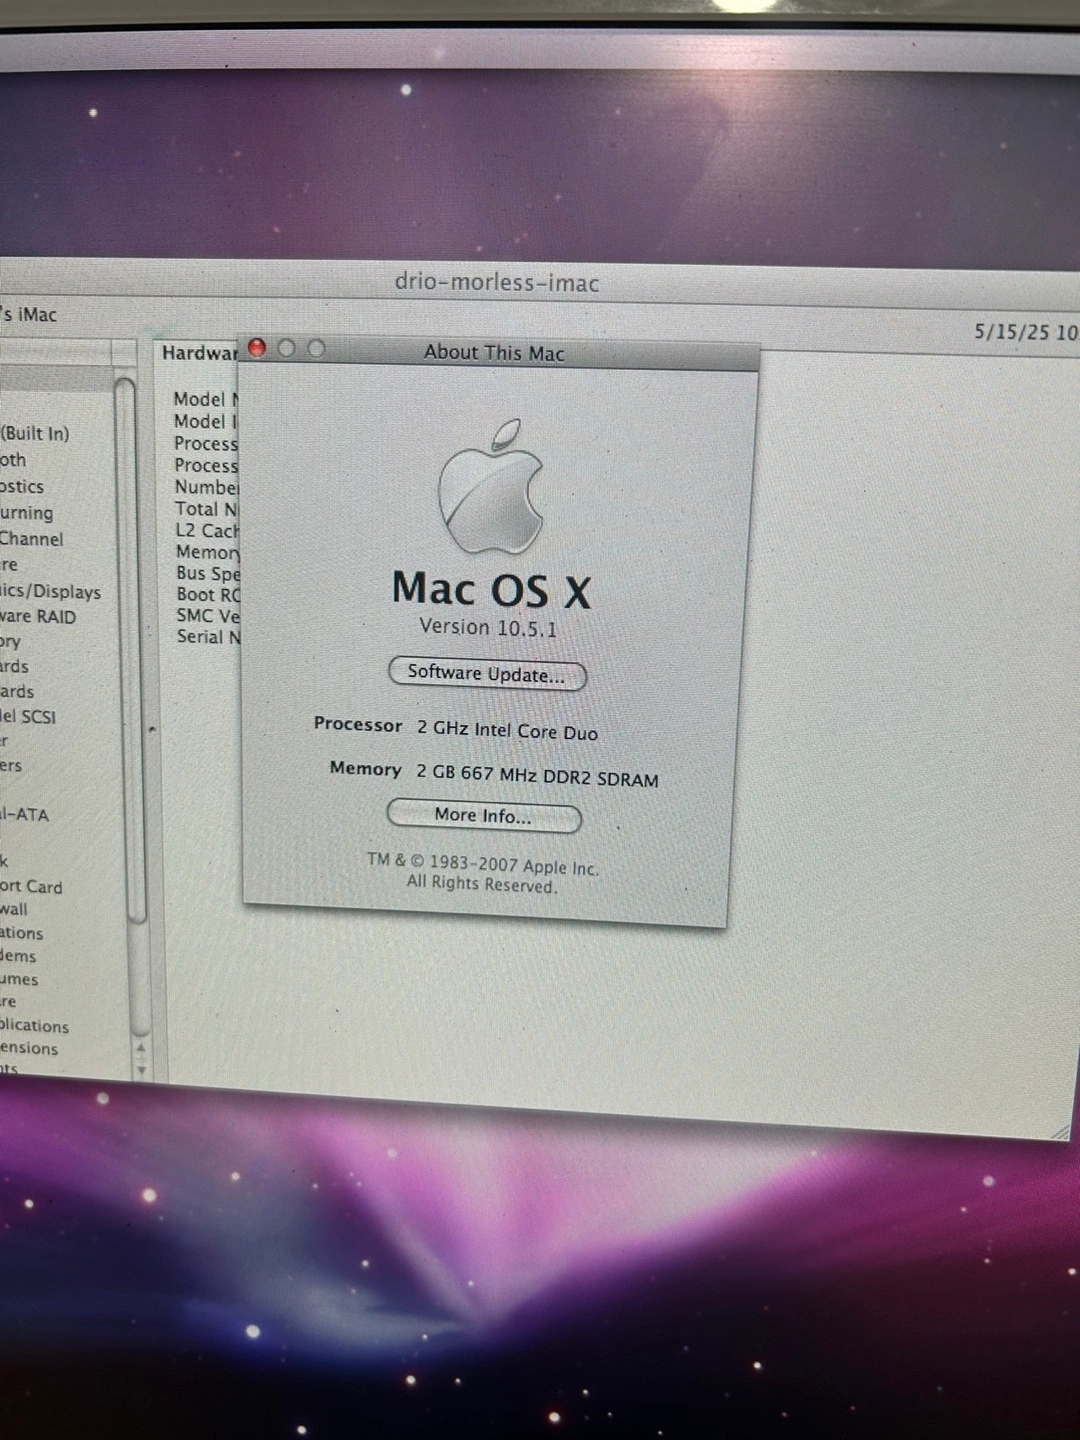Select Fibre Channel in the sidebar
The width and height of the screenshot is (1080, 1440).
point(31,539)
